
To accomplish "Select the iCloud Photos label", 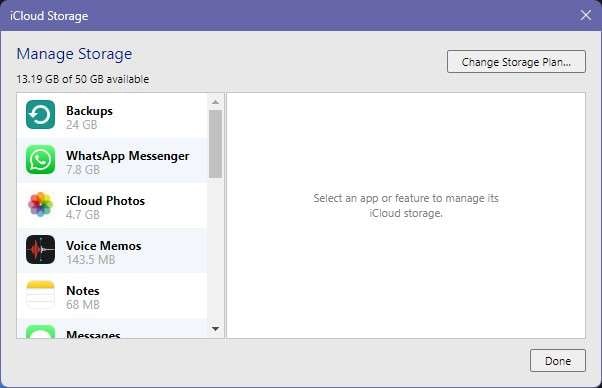I will point(105,200).
